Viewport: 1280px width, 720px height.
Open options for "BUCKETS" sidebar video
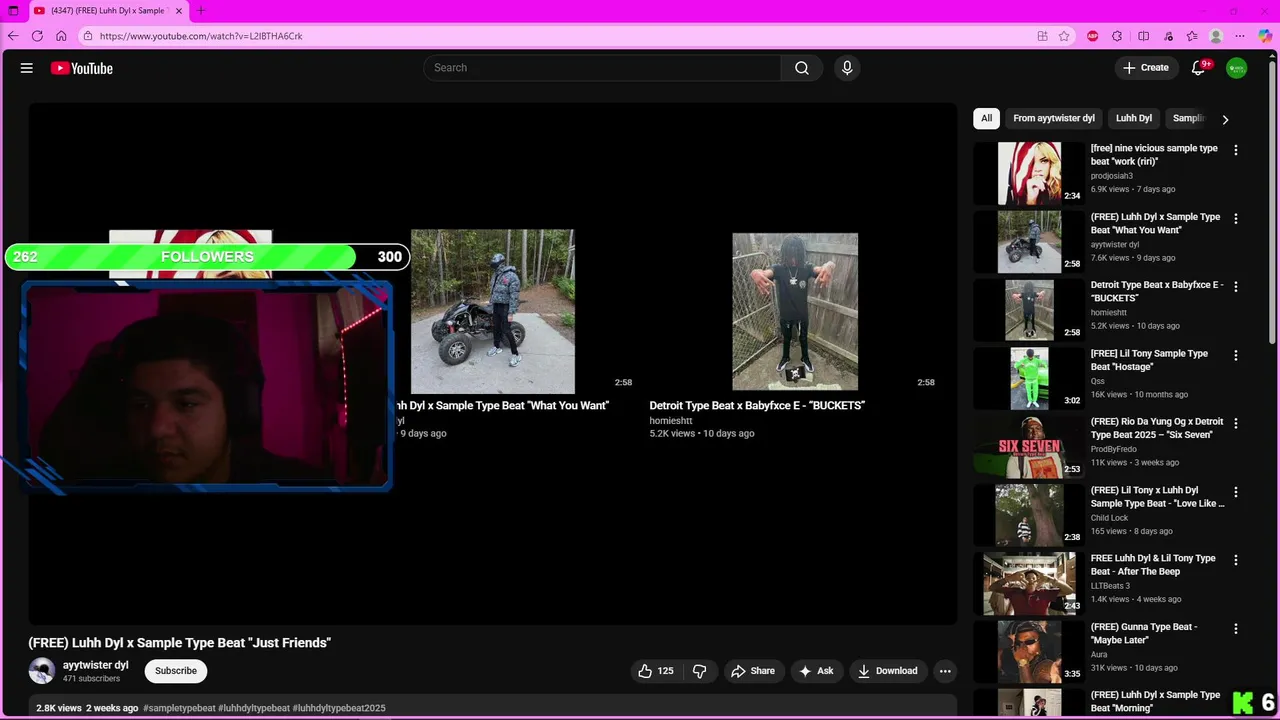click(1236, 286)
